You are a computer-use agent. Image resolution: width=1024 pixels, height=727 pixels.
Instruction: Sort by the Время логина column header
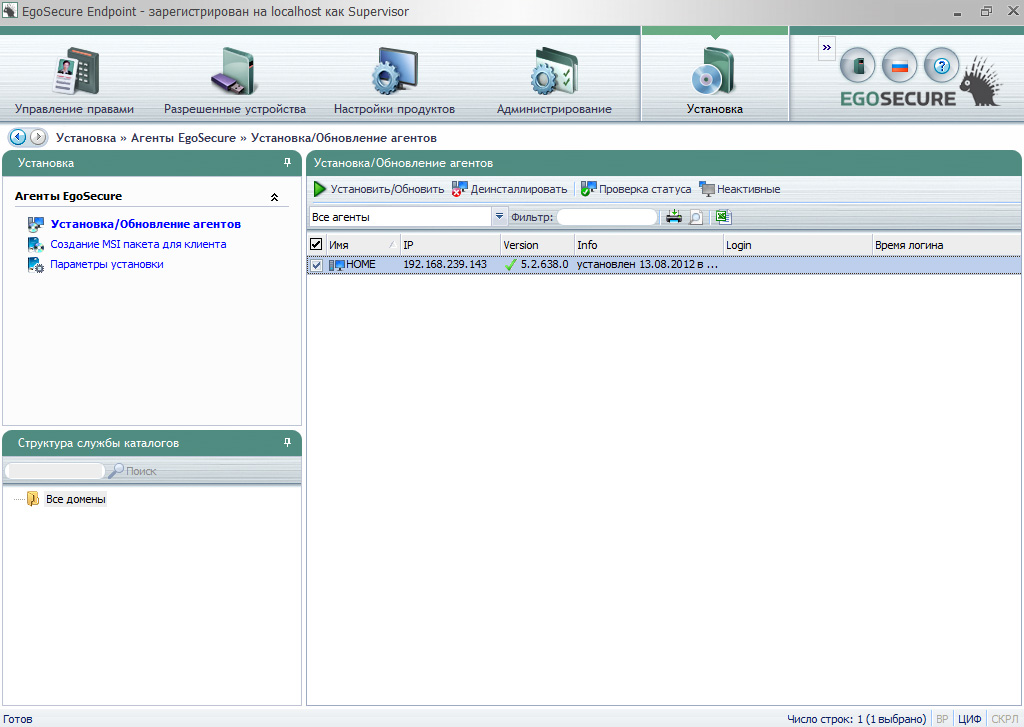pos(946,245)
